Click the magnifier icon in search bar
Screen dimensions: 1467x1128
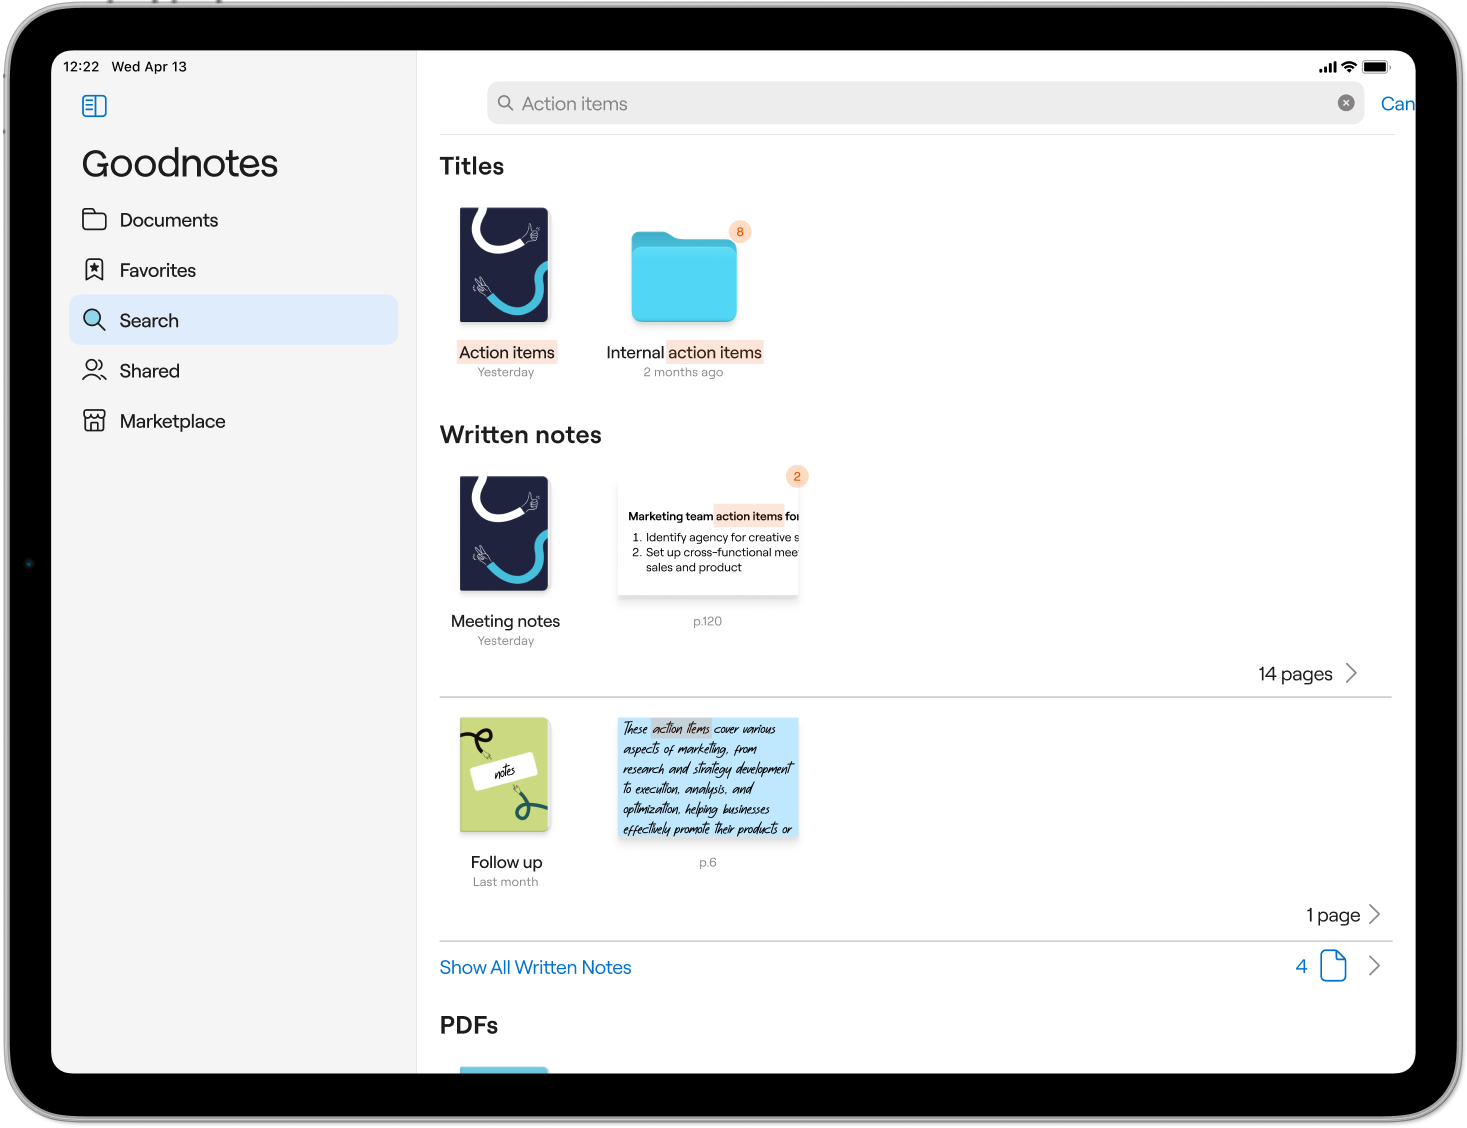click(x=506, y=103)
